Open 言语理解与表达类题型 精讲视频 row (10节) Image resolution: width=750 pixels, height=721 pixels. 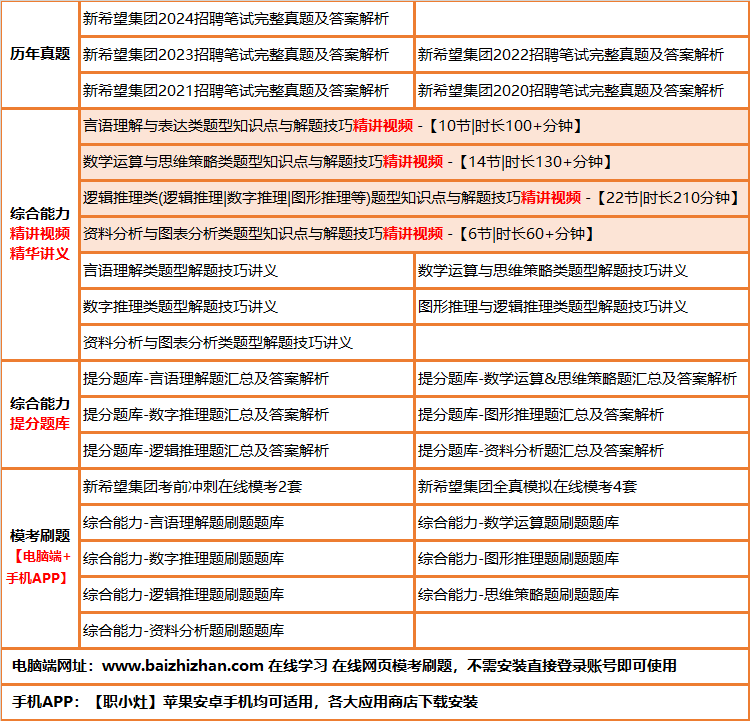[x=414, y=126]
